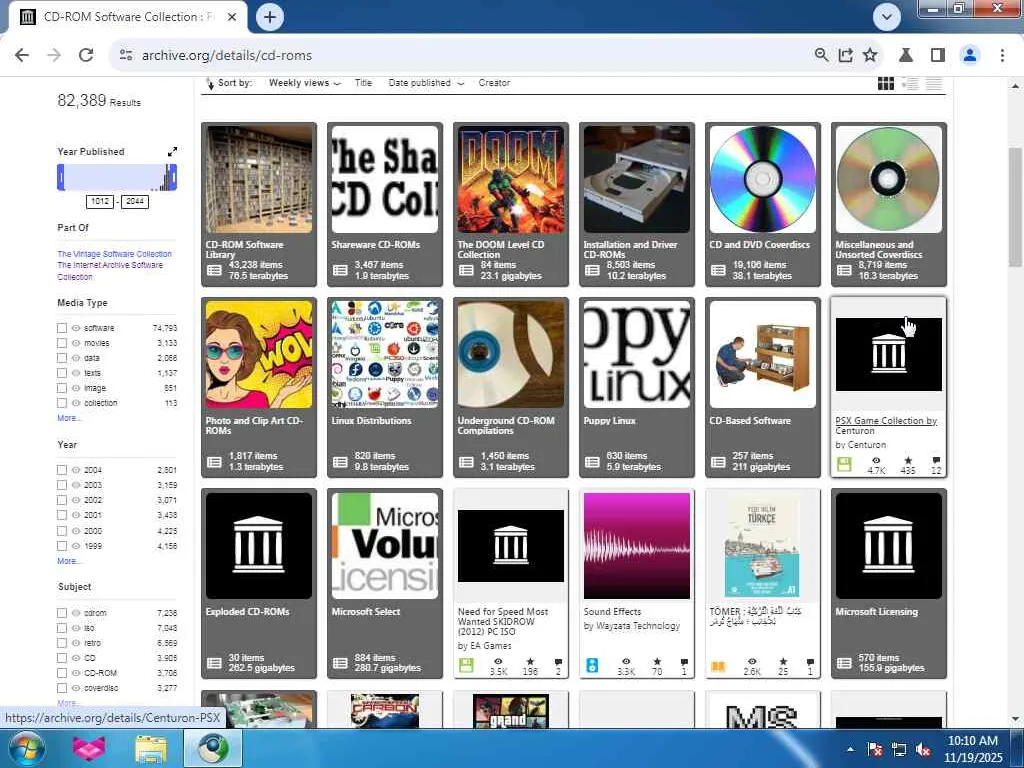Open Installation and Driver CD-ROMs collection

click(x=637, y=204)
